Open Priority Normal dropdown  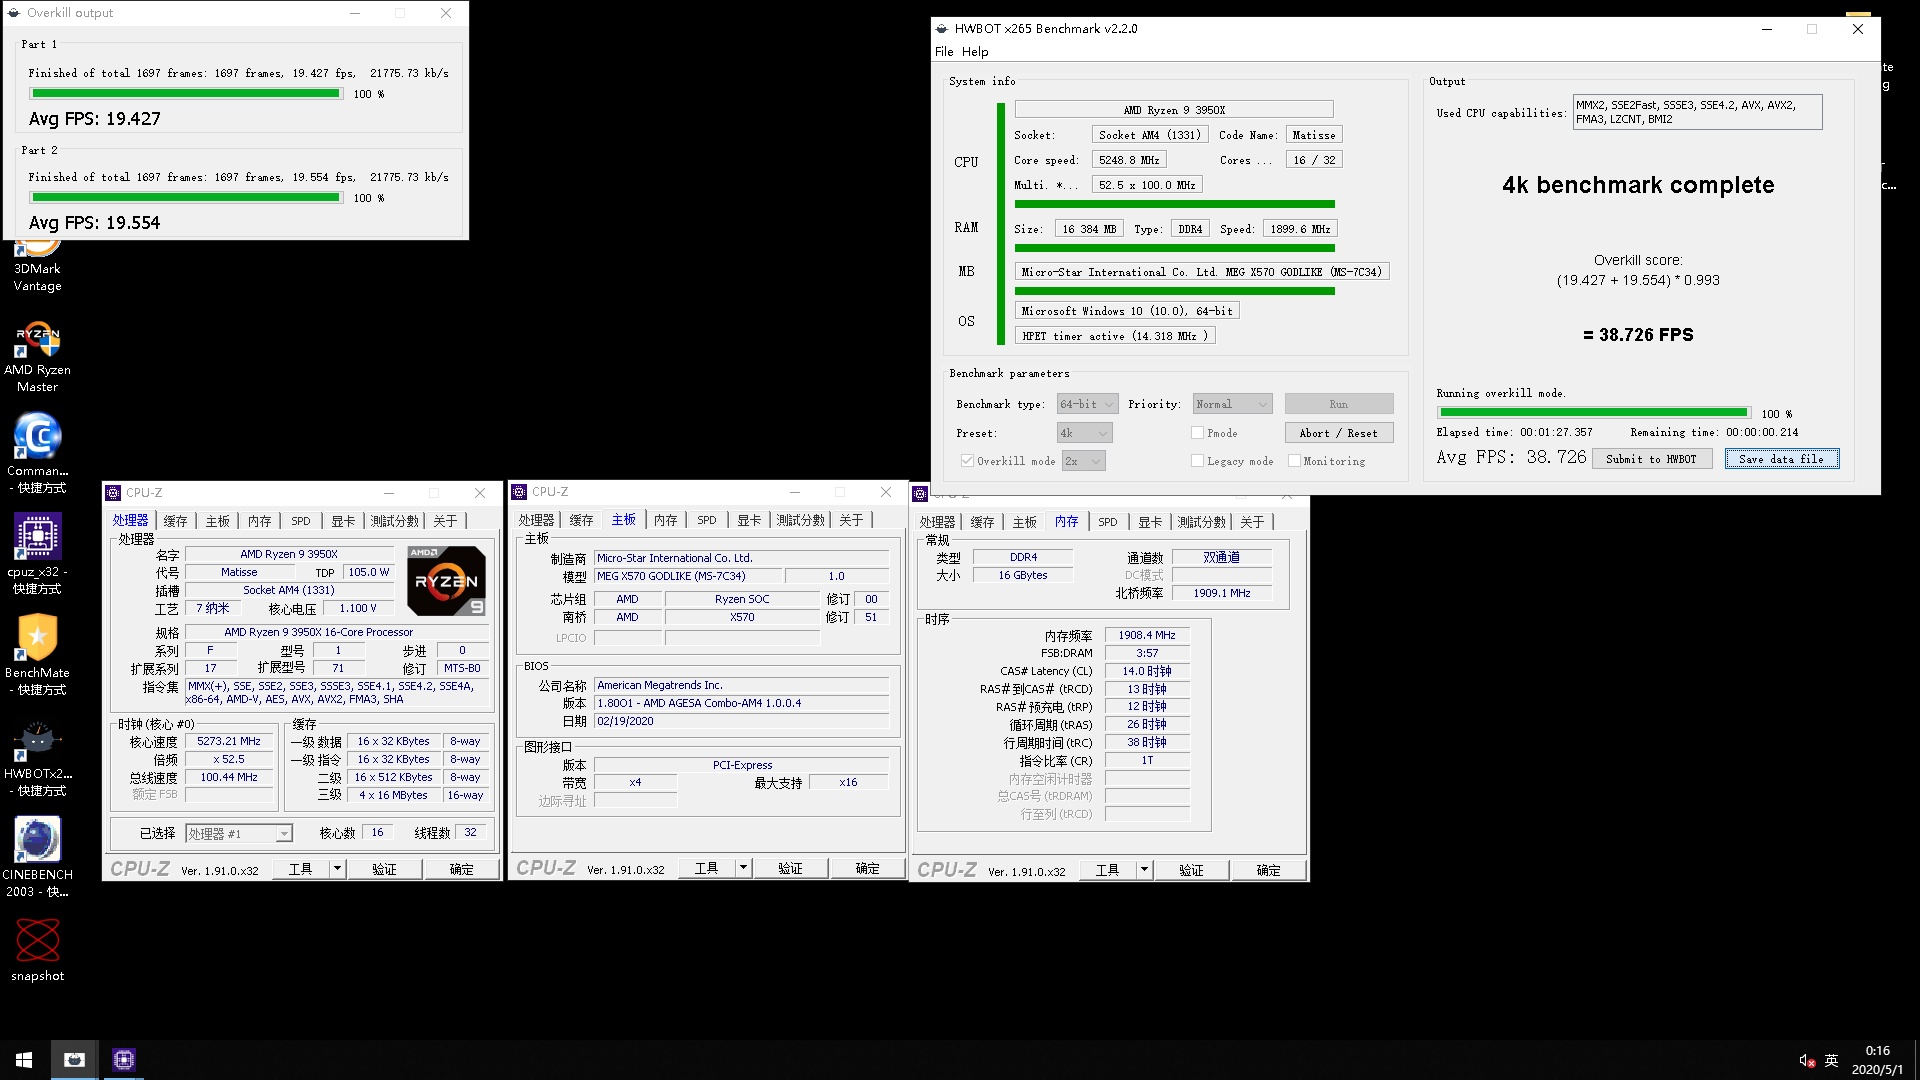click(1232, 404)
